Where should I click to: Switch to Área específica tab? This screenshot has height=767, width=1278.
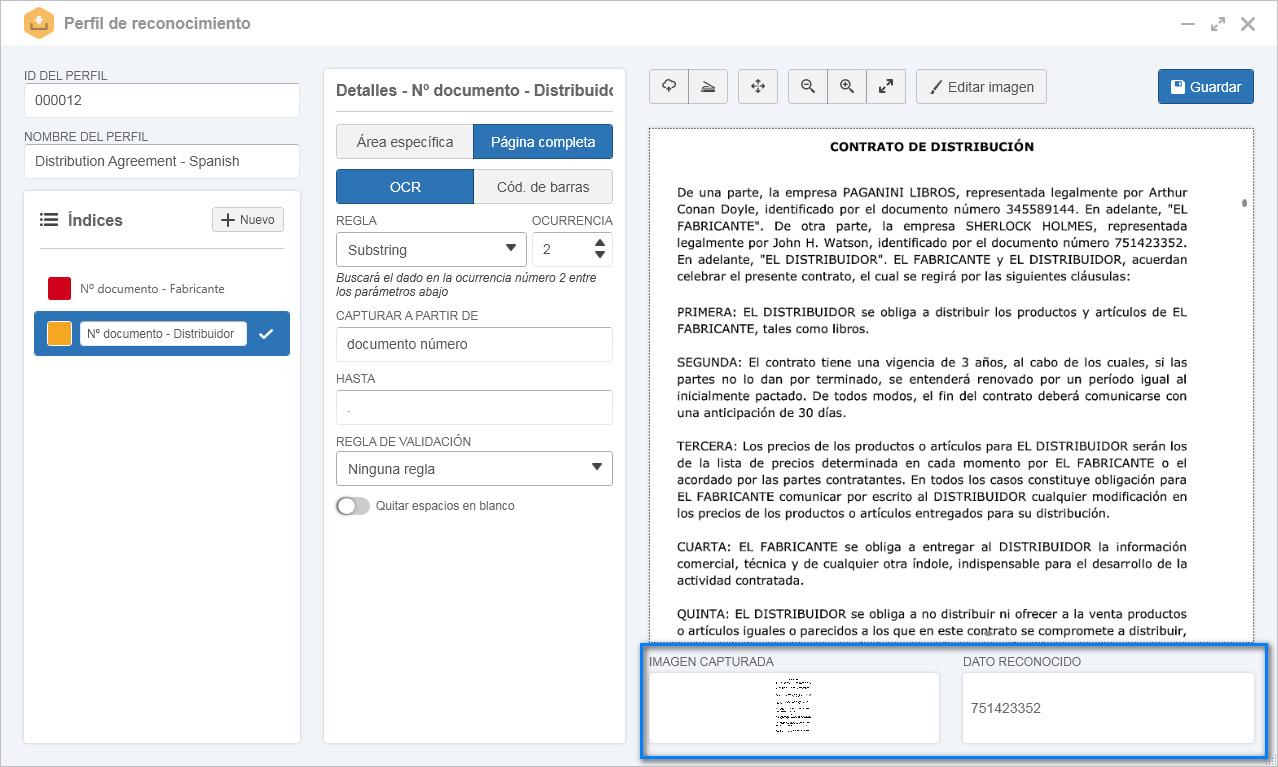(405, 142)
